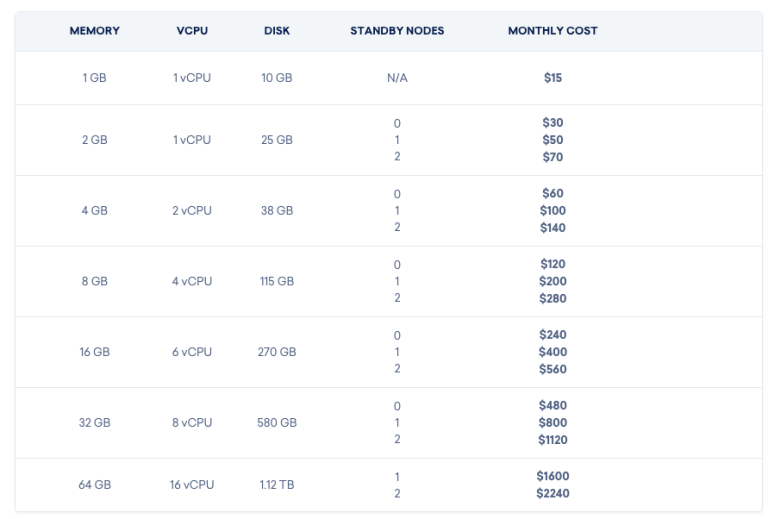The height and width of the screenshot is (519, 768).
Task: Click the VCPU column header
Action: click(192, 31)
